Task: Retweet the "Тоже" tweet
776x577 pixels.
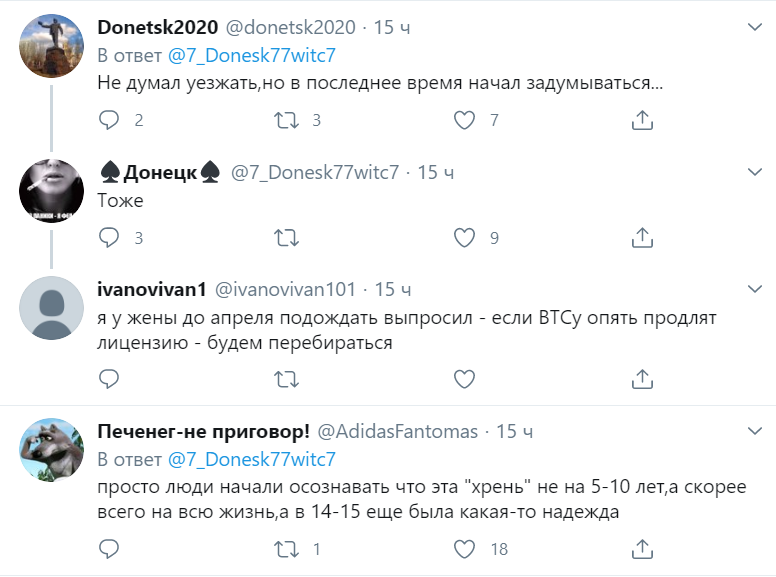Action: point(286,238)
